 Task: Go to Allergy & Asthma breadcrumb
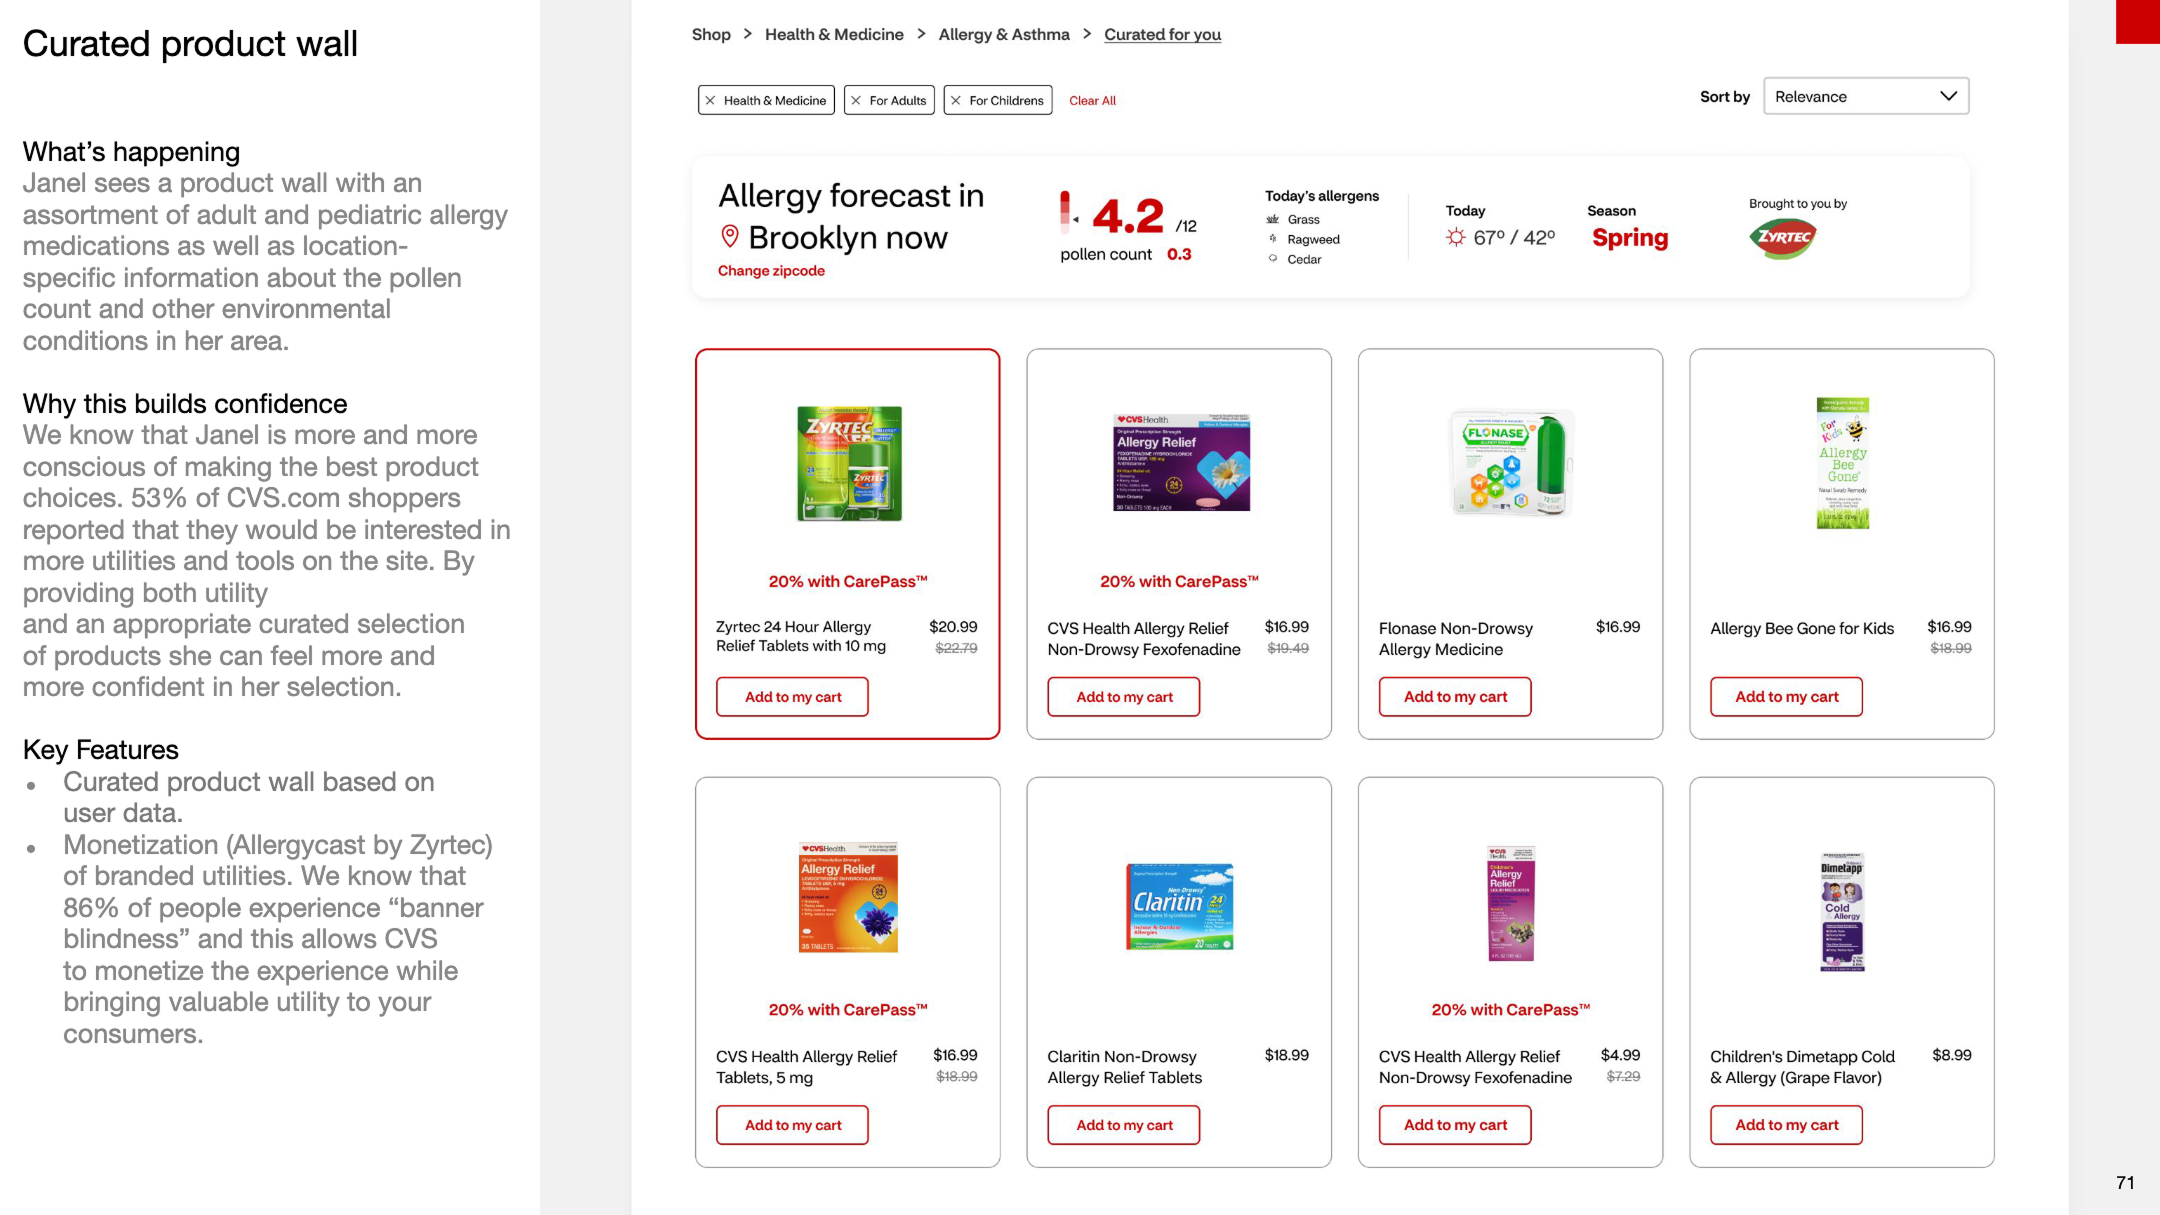(x=1004, y=34)
